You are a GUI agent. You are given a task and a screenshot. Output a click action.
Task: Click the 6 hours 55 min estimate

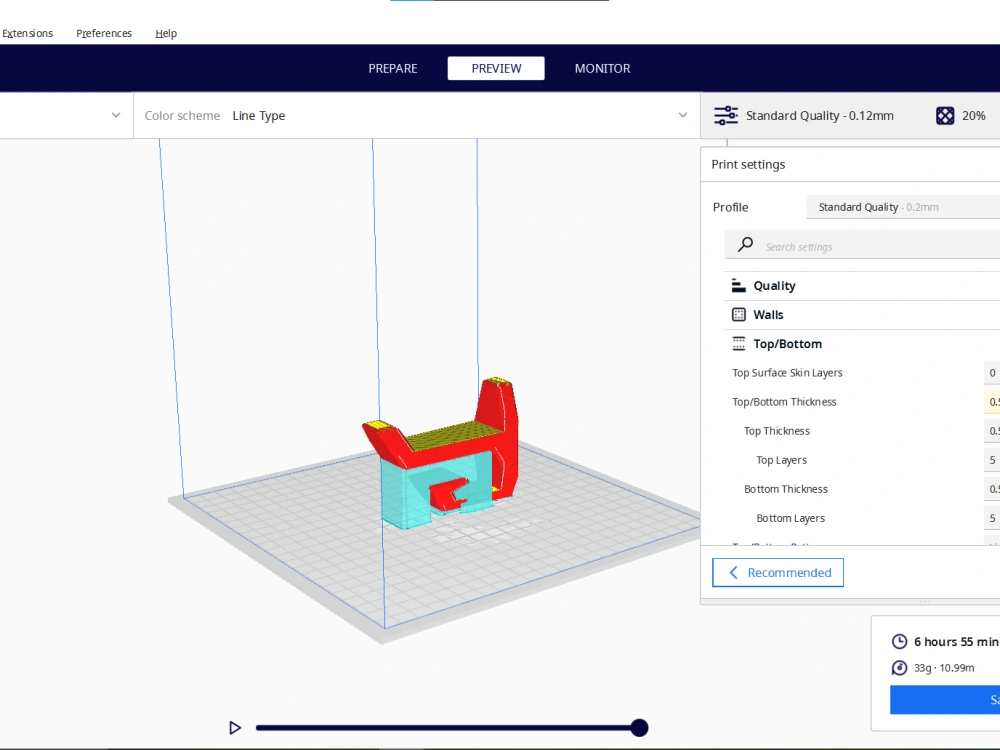pyautogui.click(x=956, y=642)
